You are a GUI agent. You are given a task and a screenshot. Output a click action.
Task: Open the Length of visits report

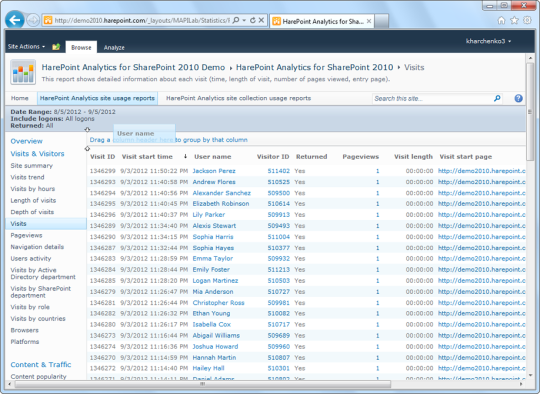coord(33,200)
